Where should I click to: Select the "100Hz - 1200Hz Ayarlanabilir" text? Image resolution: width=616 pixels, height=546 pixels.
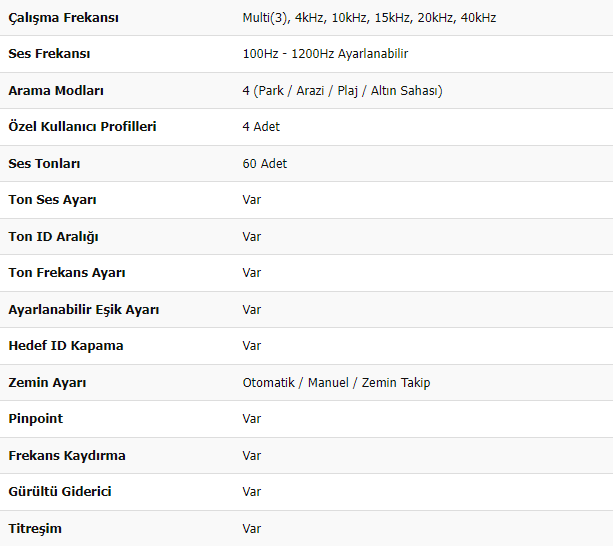[x=324, y=54]
